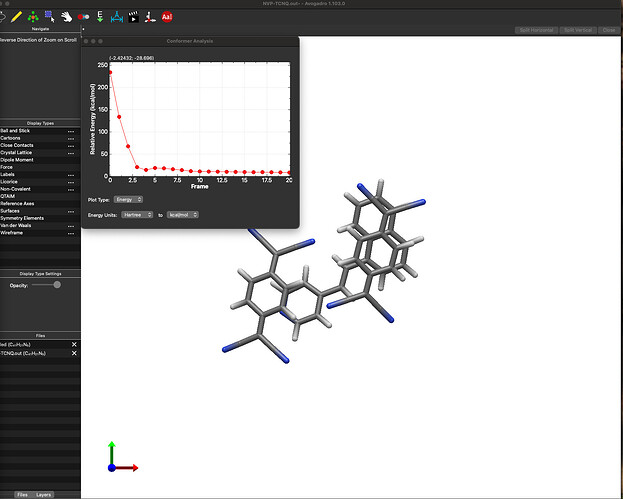Select the Measure tool
The height and width of the screenshot is (499, 623).
point(116,17)
